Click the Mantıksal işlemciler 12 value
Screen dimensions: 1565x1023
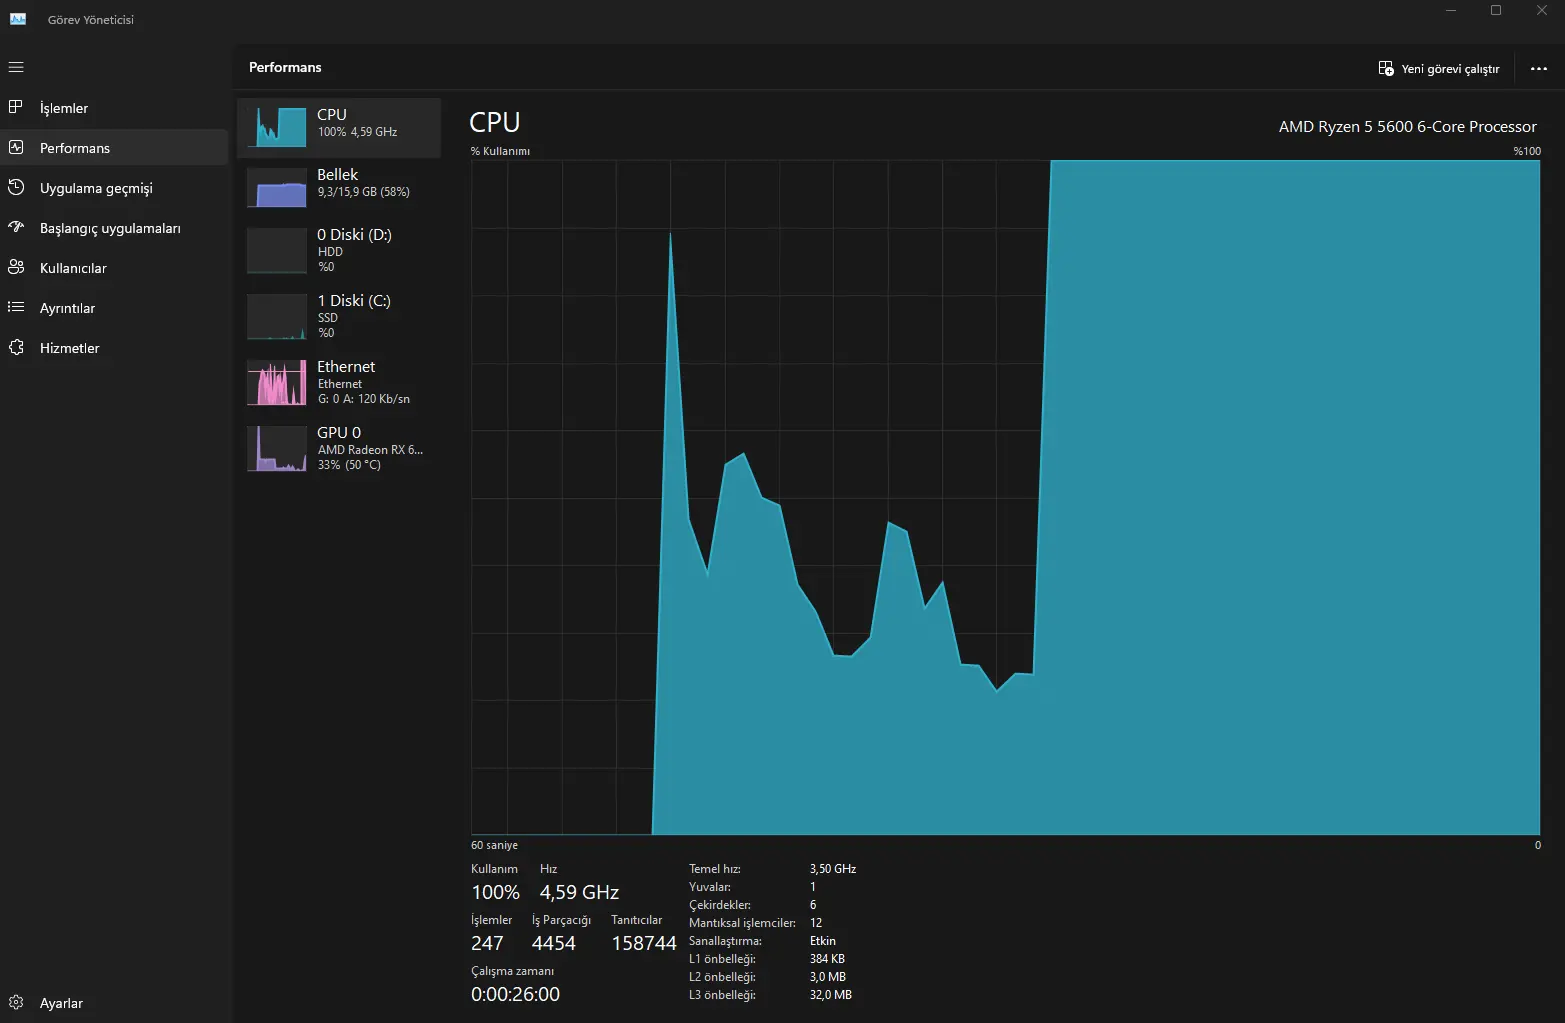(816, 923)
